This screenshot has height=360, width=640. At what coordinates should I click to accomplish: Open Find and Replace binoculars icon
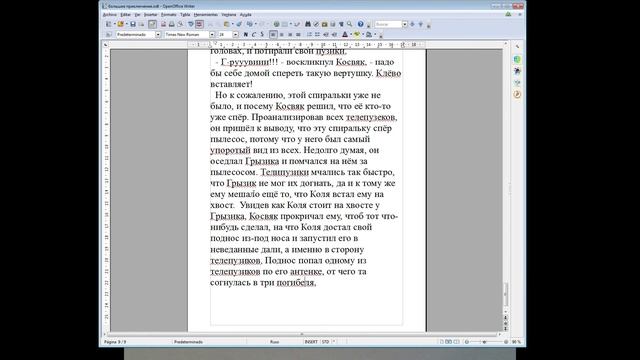point(308,24)
